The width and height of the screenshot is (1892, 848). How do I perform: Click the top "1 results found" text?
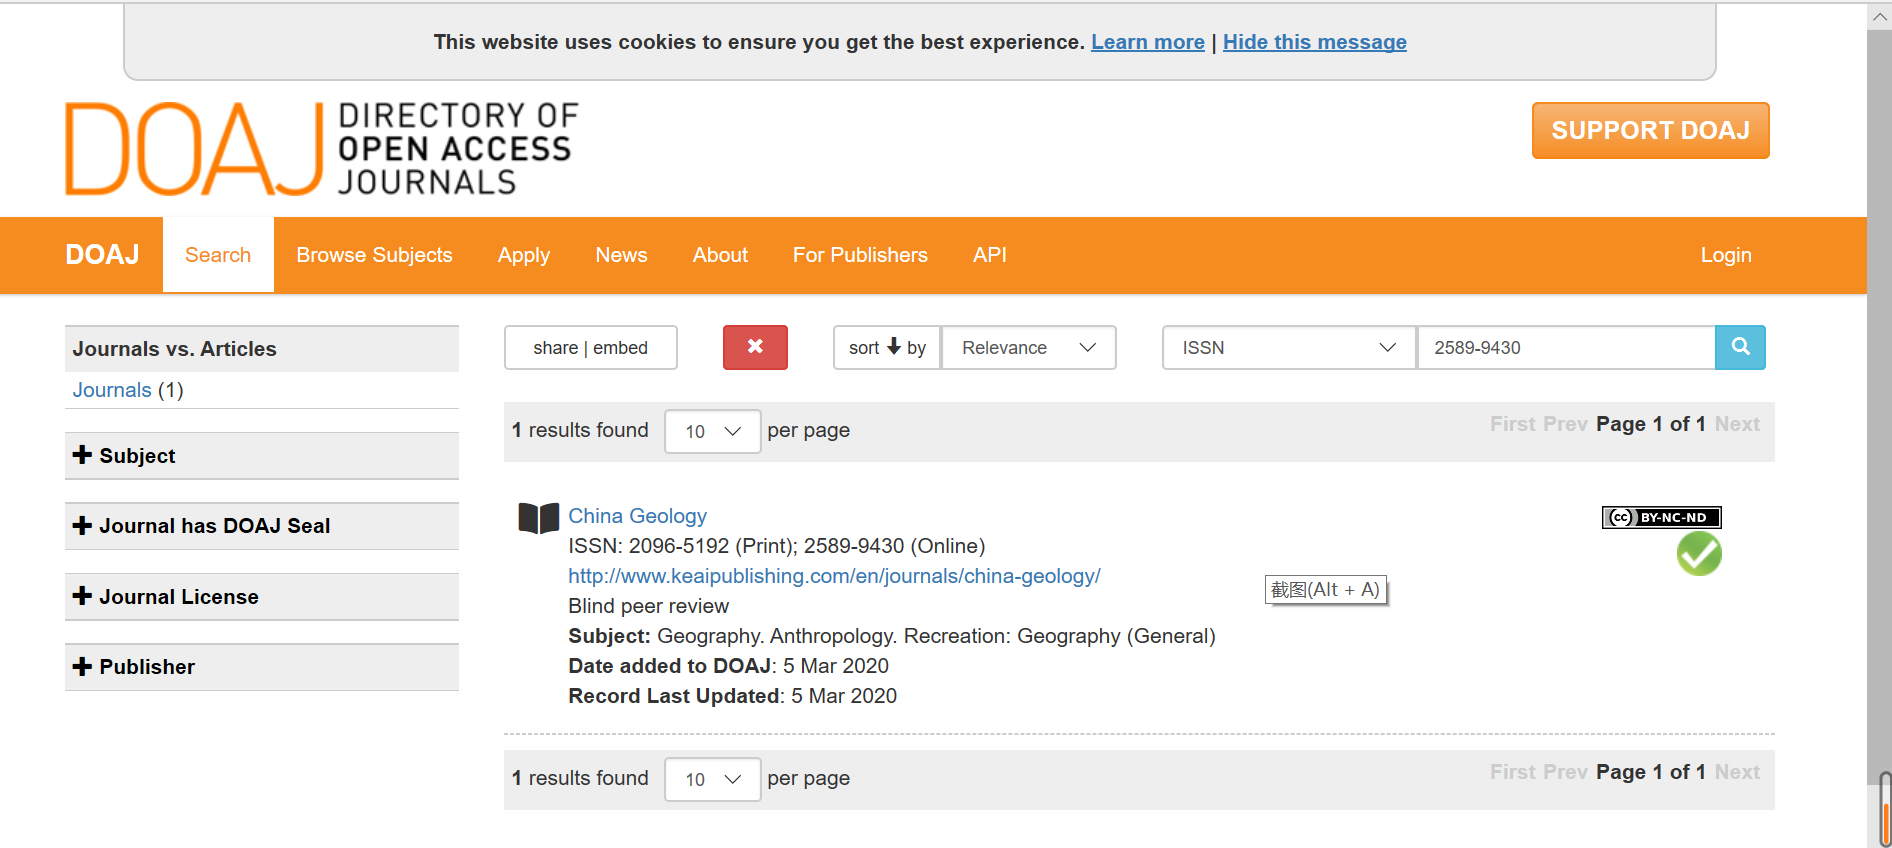tap(580, 430)
